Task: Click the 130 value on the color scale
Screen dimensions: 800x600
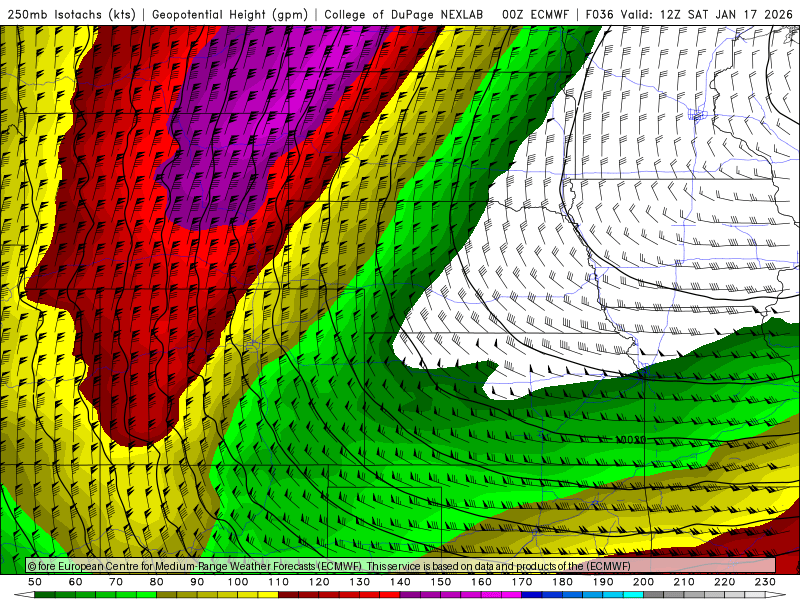Action: coord(360,582)
